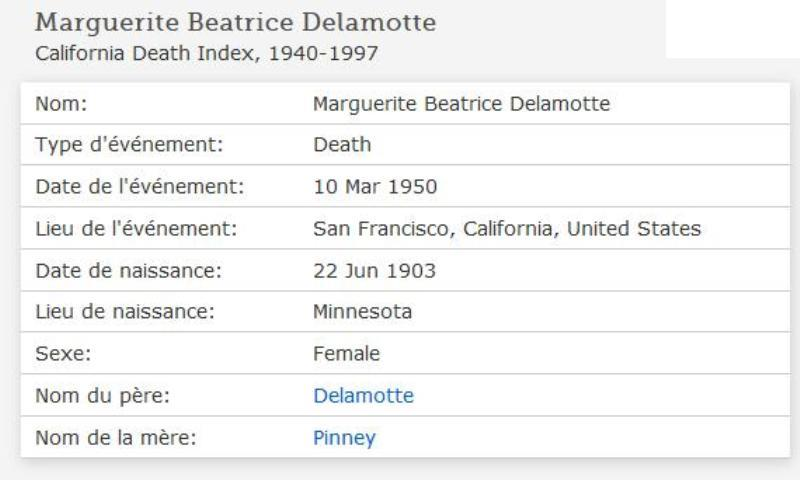Image resolution: width=800 pixels, height=480 pixels.
Task: Select the "Lieu de l'événement:" label
Action: click(135, 229)
